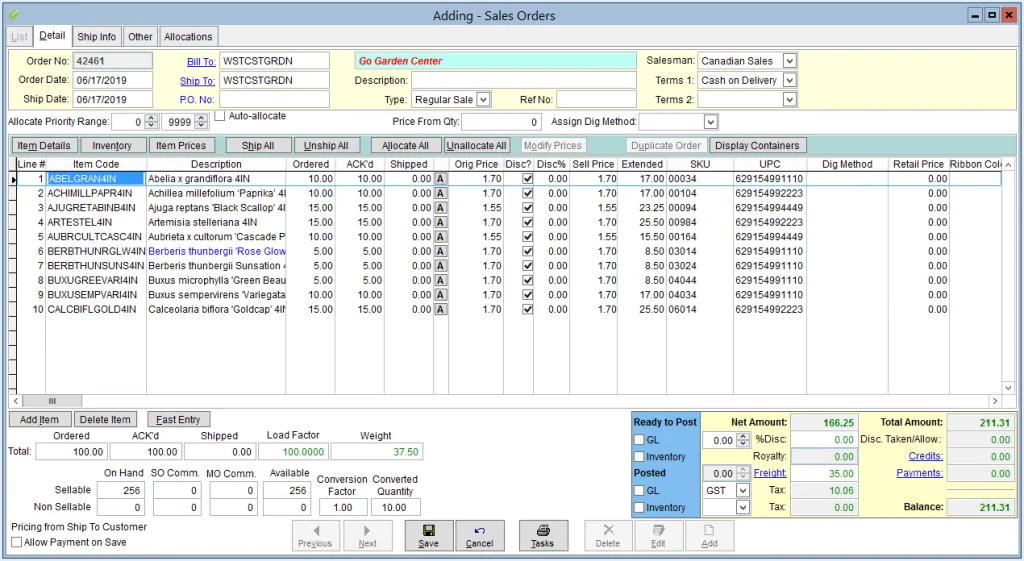Click the P.O. No input field
Screen dimensions: 1024x561
tap(274, 99)
